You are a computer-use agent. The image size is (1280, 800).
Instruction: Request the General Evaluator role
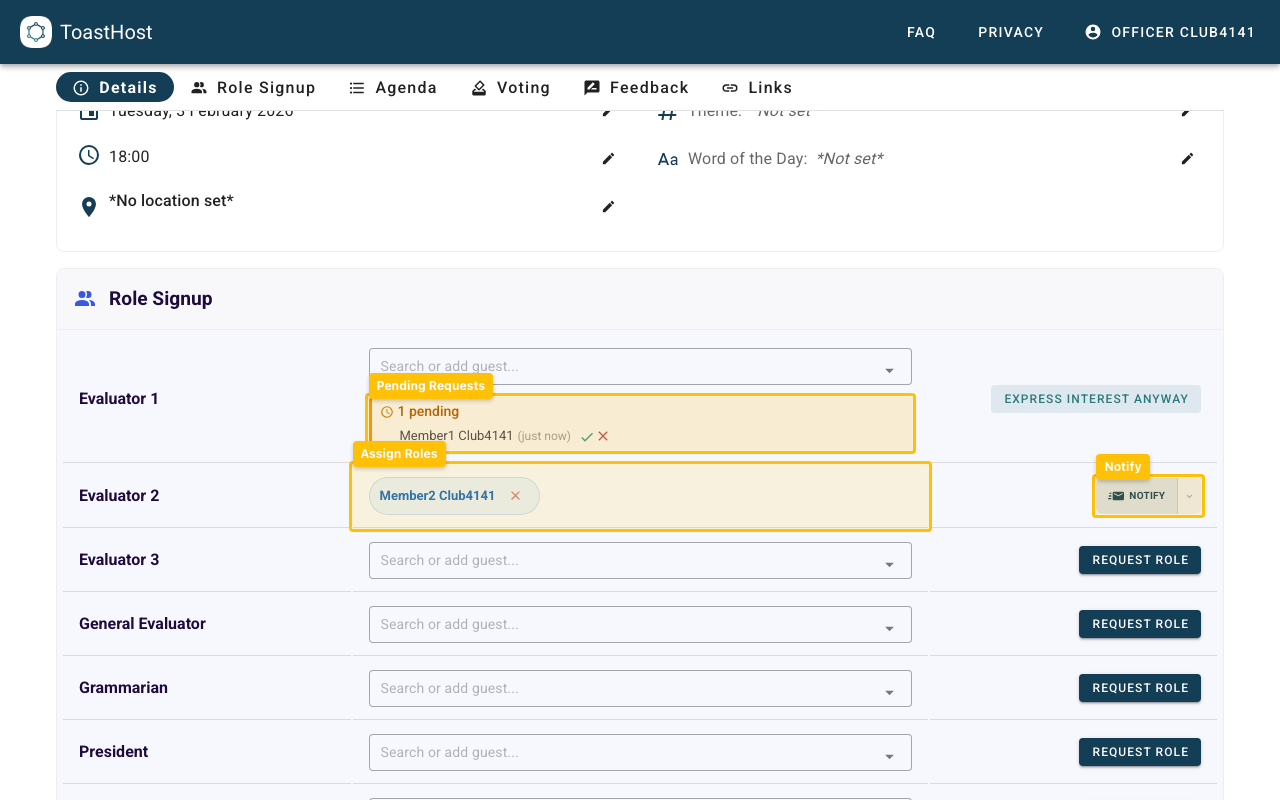click(x=1139, y=623)
